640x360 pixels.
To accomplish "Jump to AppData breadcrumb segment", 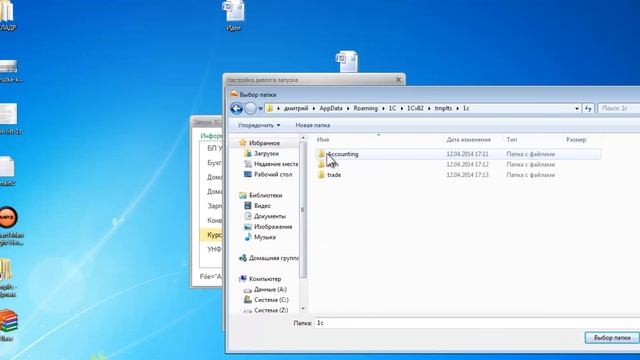I will 331,109.
